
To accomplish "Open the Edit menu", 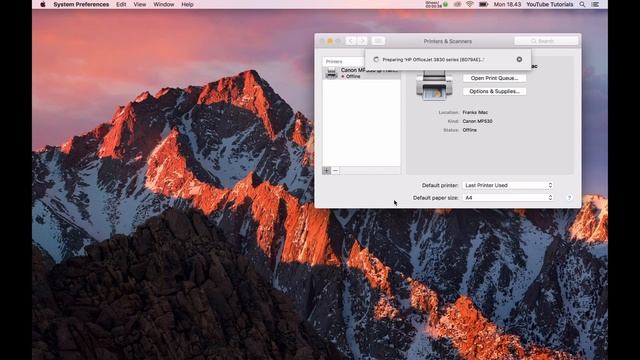I will coord(121,4).
